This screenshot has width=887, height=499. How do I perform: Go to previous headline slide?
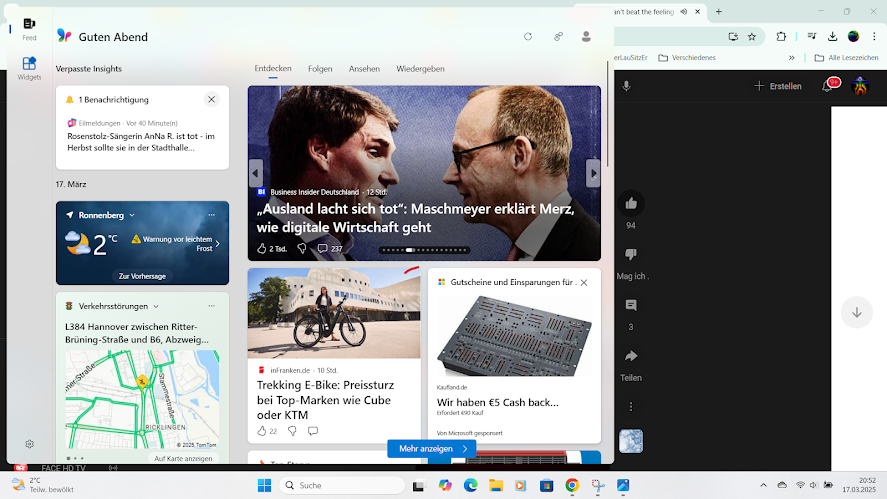(x=255, y=173)
